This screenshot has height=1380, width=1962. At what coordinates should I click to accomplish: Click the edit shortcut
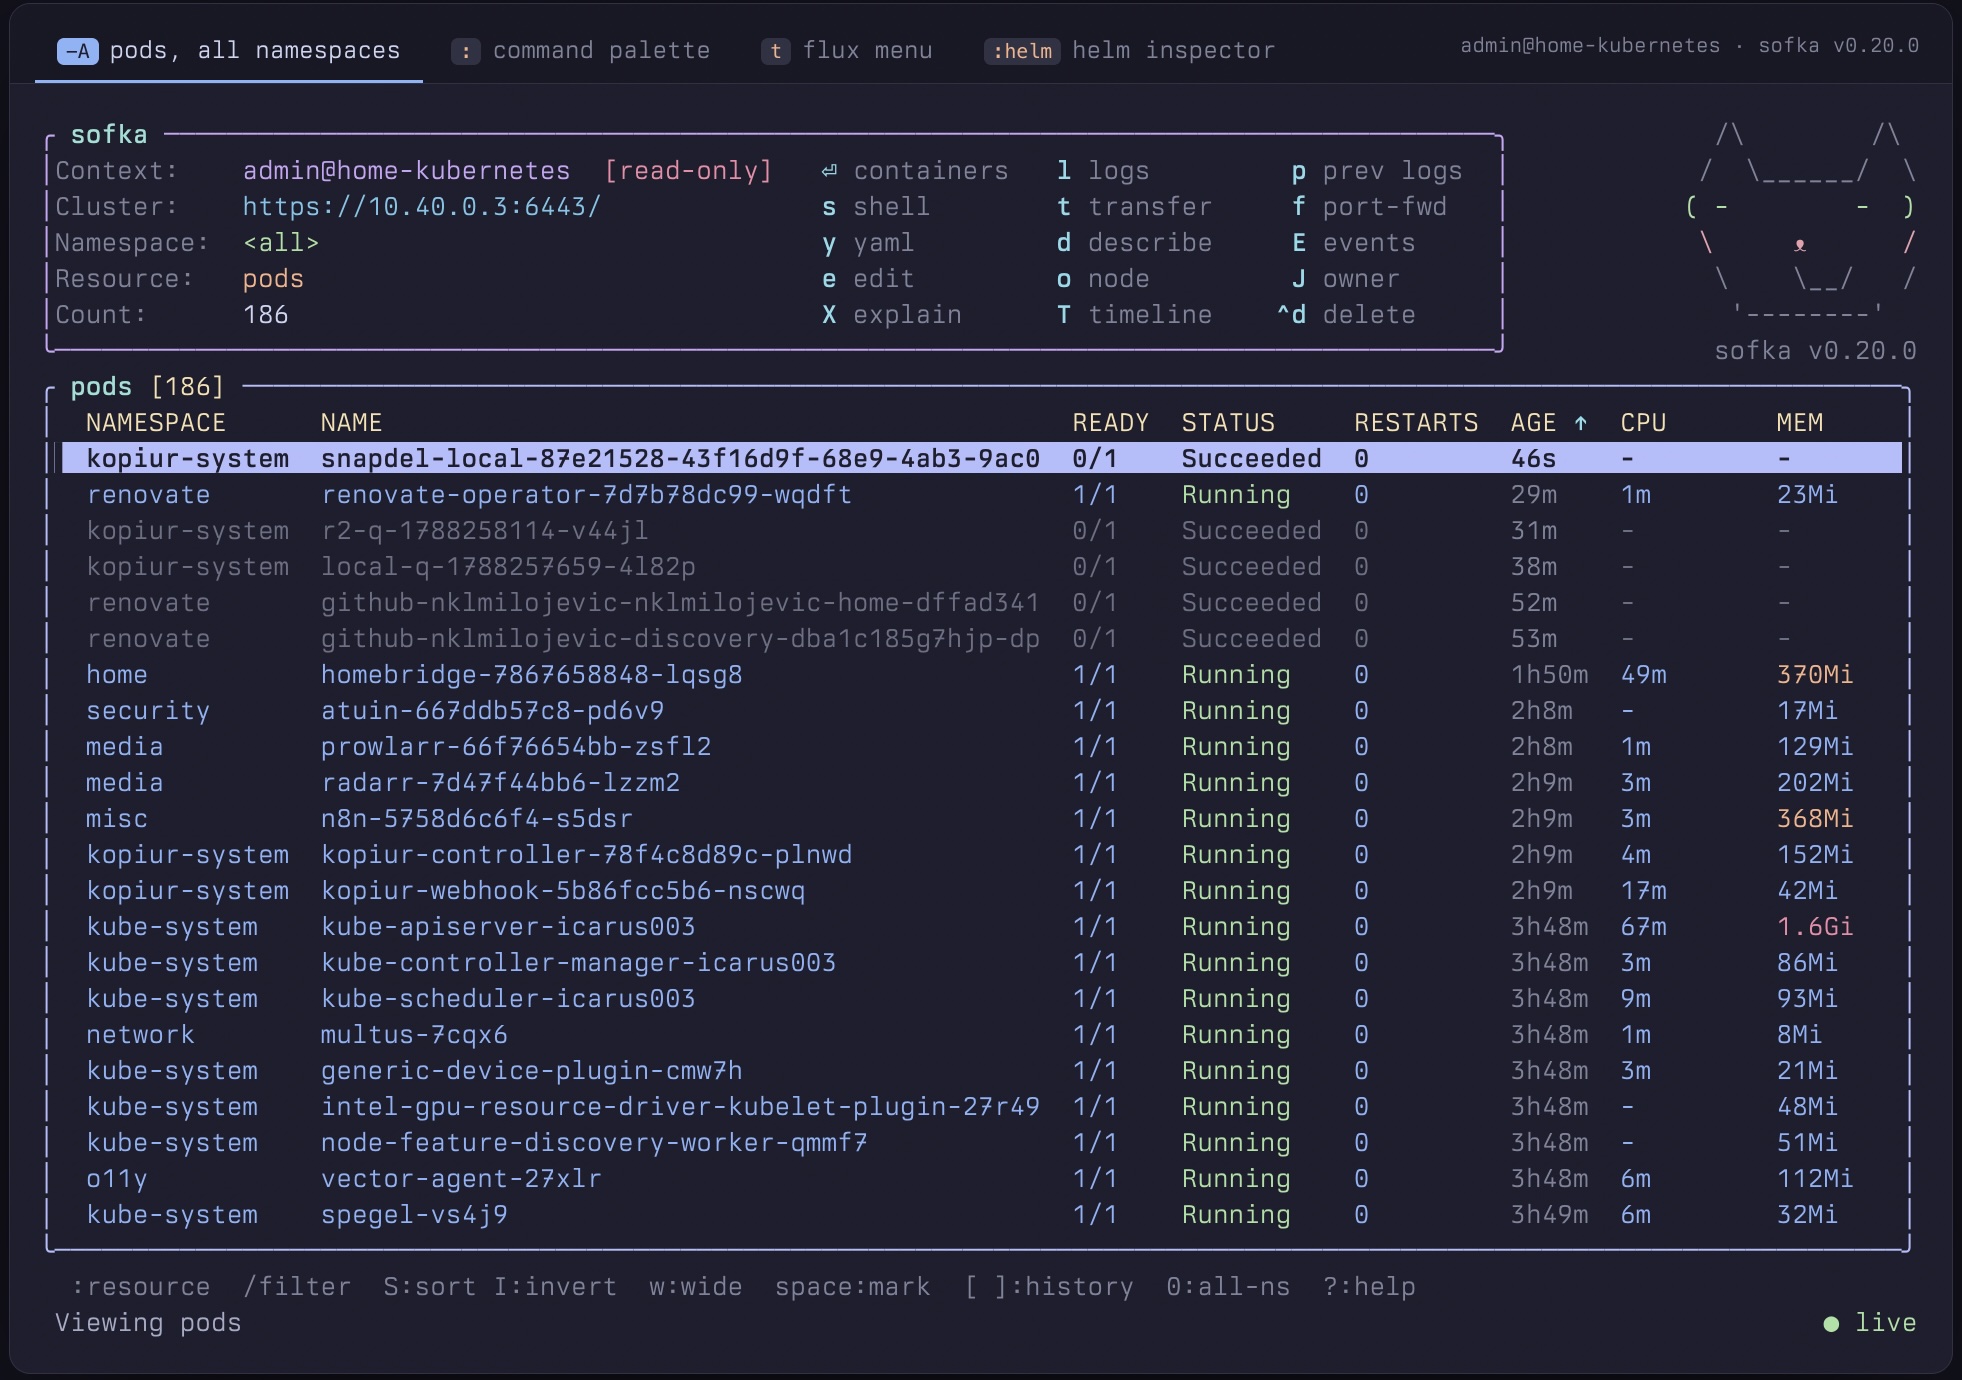pyautogui.click(x=867, y=279)
